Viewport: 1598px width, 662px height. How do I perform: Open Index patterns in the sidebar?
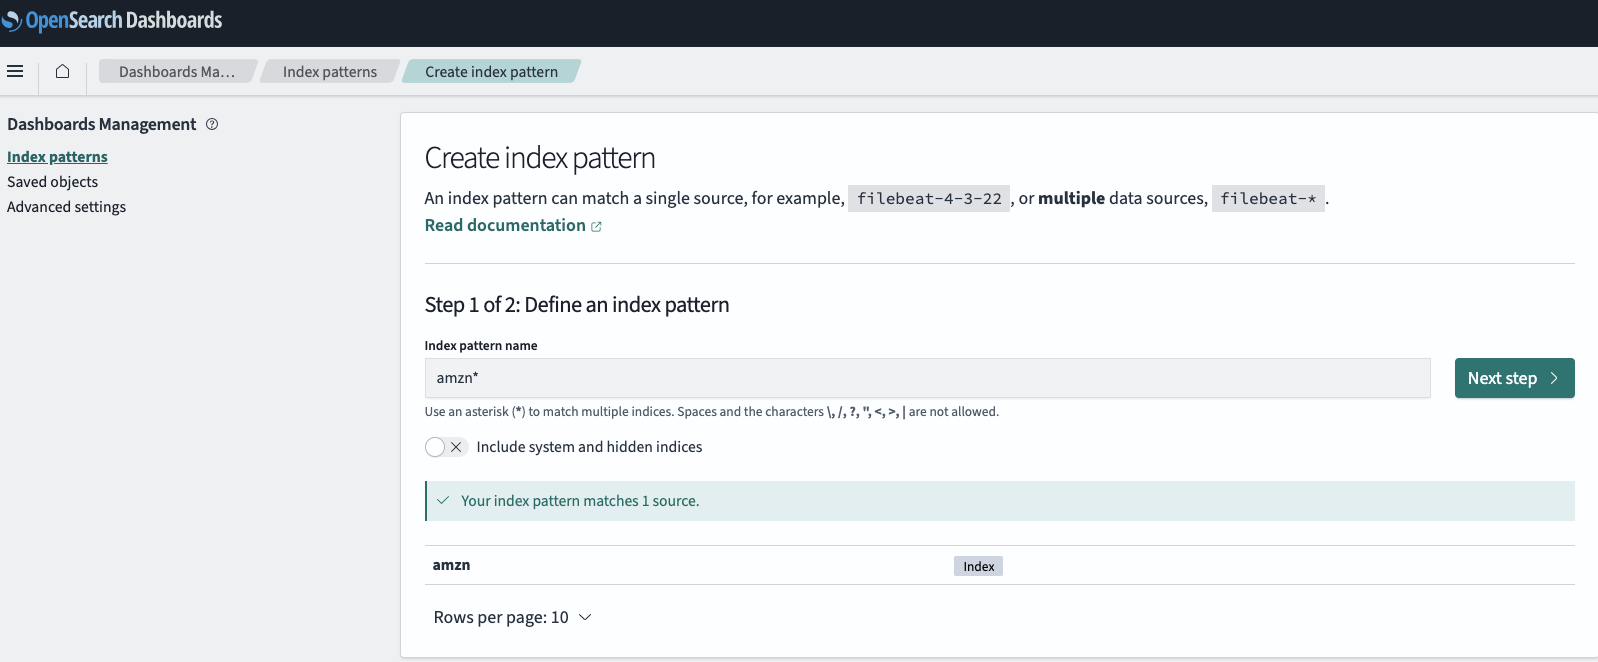57,157
